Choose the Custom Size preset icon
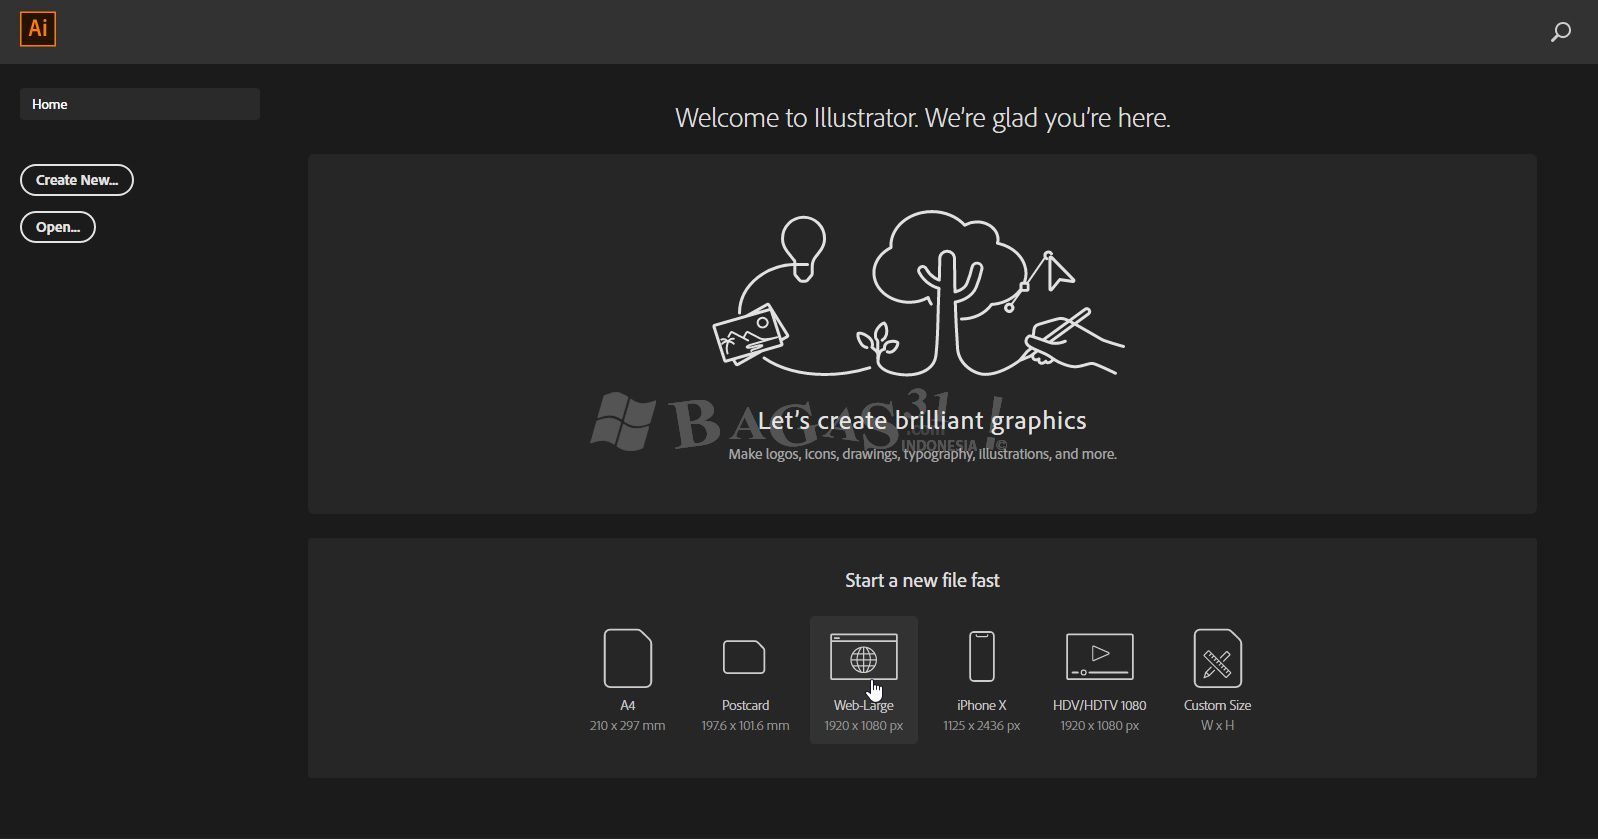Viewport: 1598px width, 839px height. (x=1218, y=658)
